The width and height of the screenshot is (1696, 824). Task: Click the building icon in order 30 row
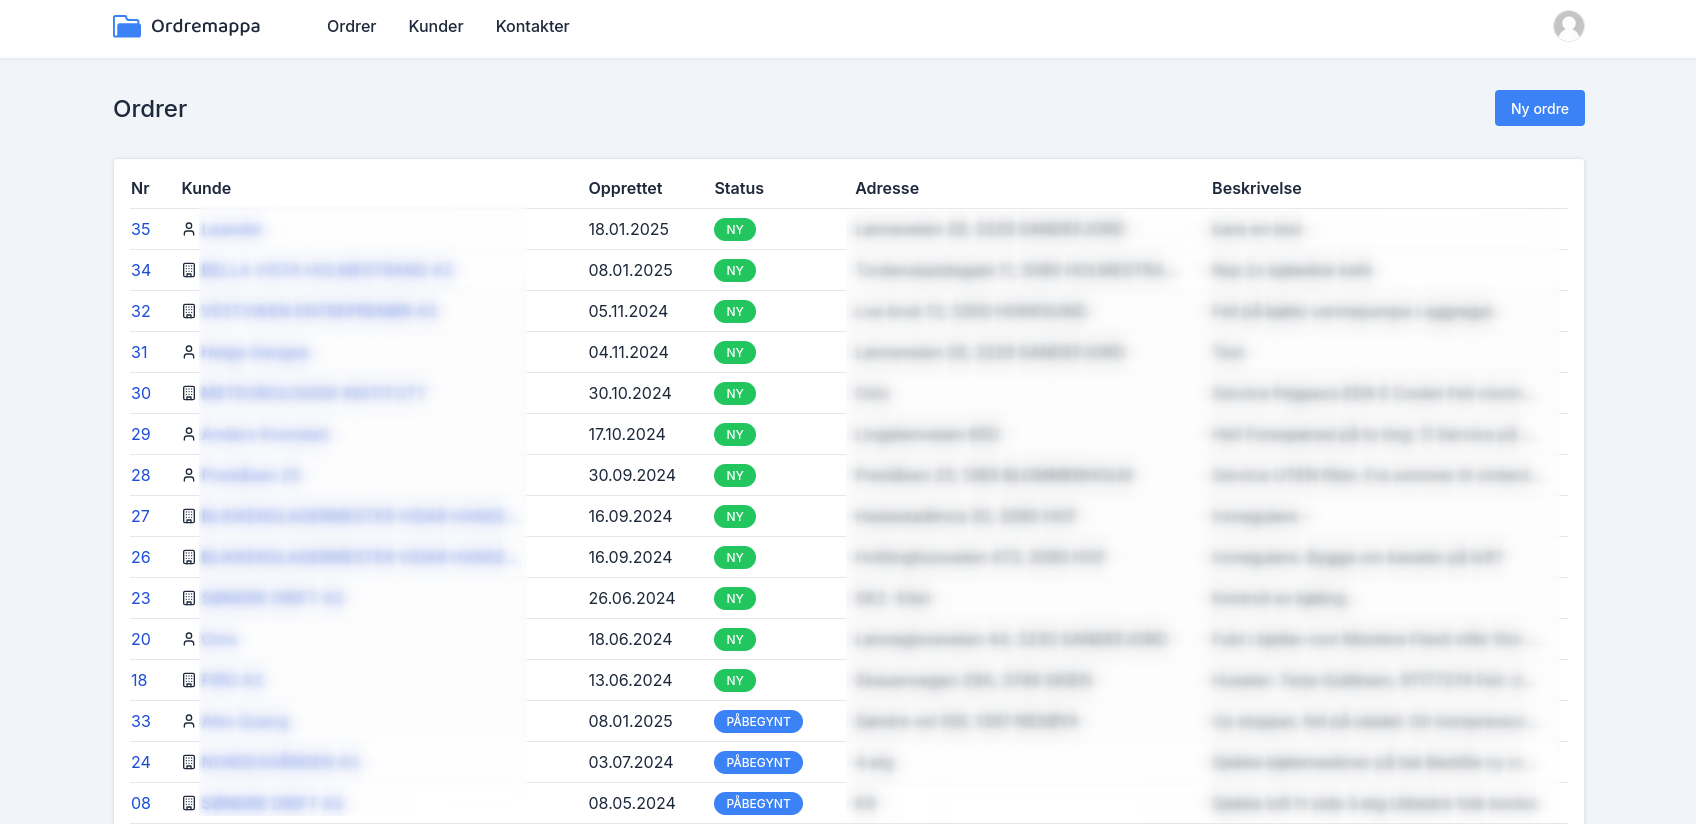[x=189, y=394]
